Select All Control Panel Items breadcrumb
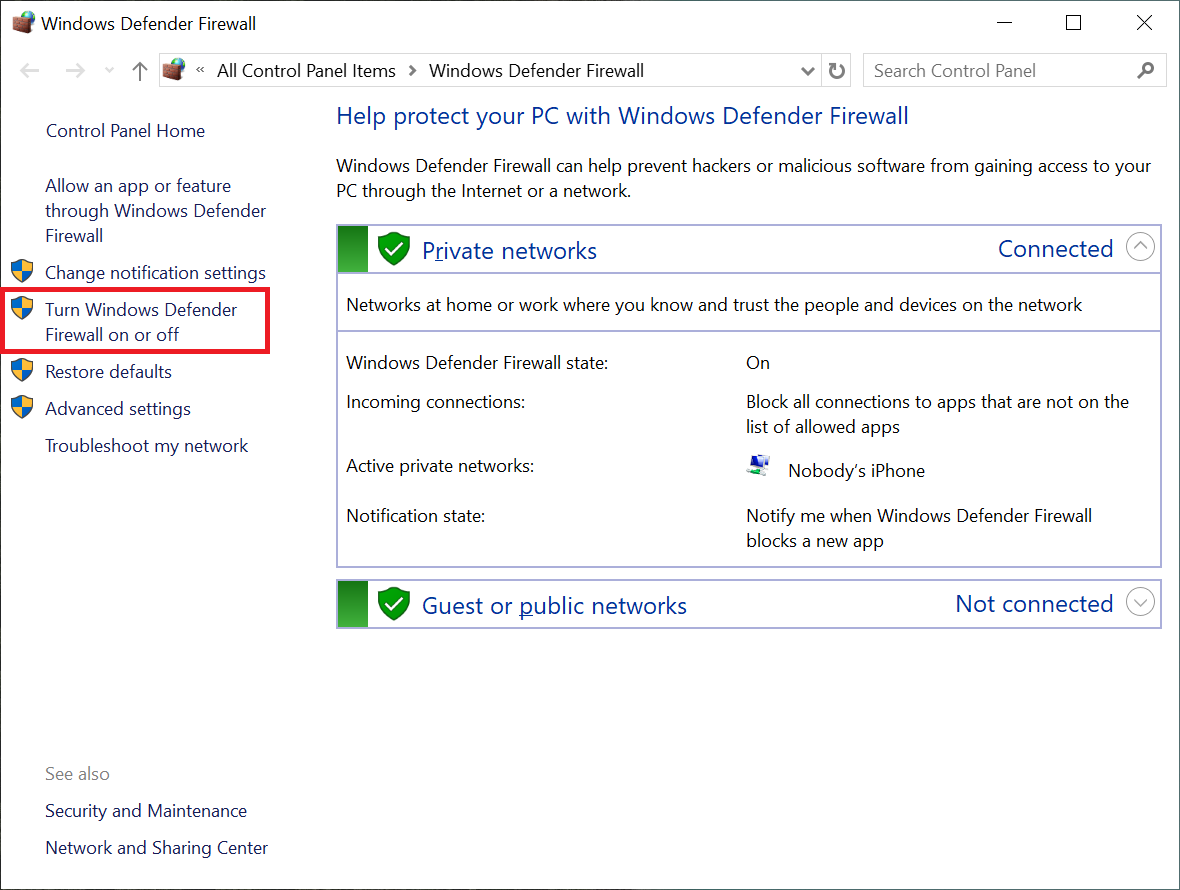 pos(306,71)
